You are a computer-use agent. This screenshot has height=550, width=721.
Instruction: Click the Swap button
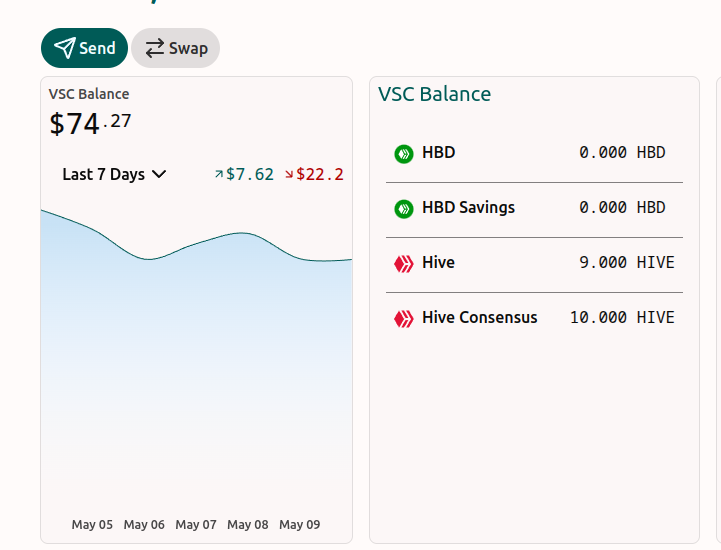click(175, 48)
